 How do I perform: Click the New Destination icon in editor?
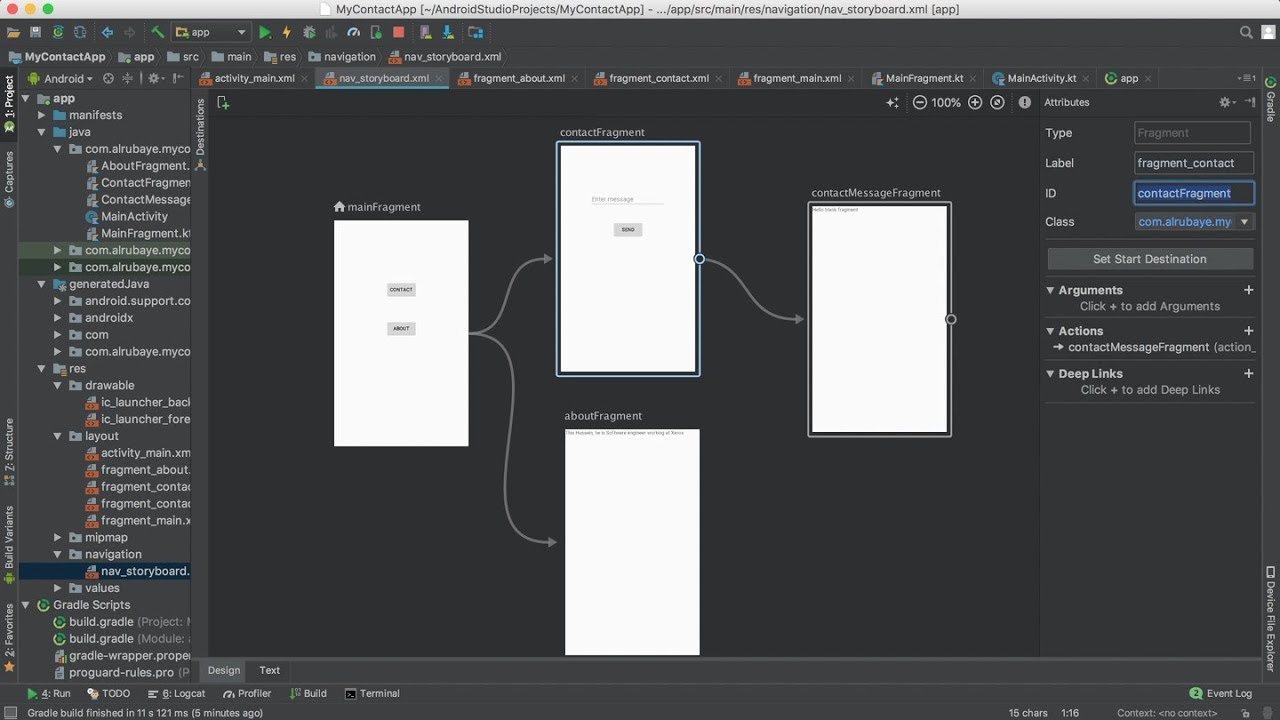click(223, 102)
